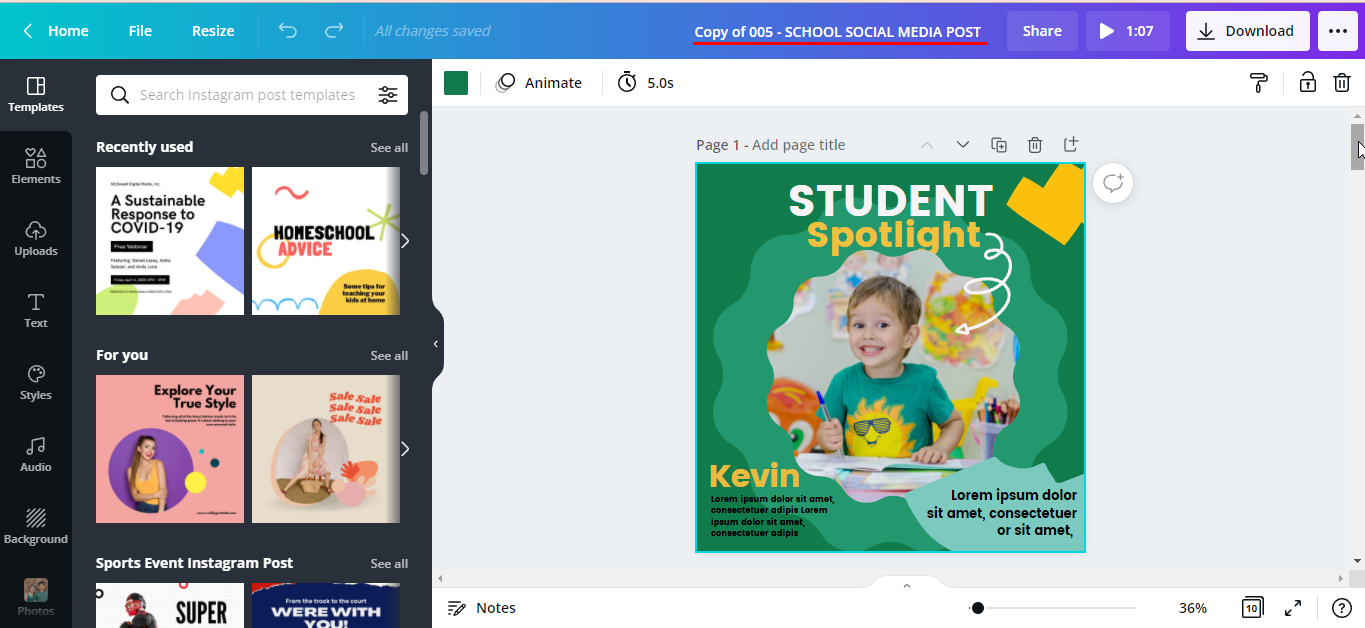Select the Spotlight text on the canvas
The image size is (1365, 628).
pos(893,235)
